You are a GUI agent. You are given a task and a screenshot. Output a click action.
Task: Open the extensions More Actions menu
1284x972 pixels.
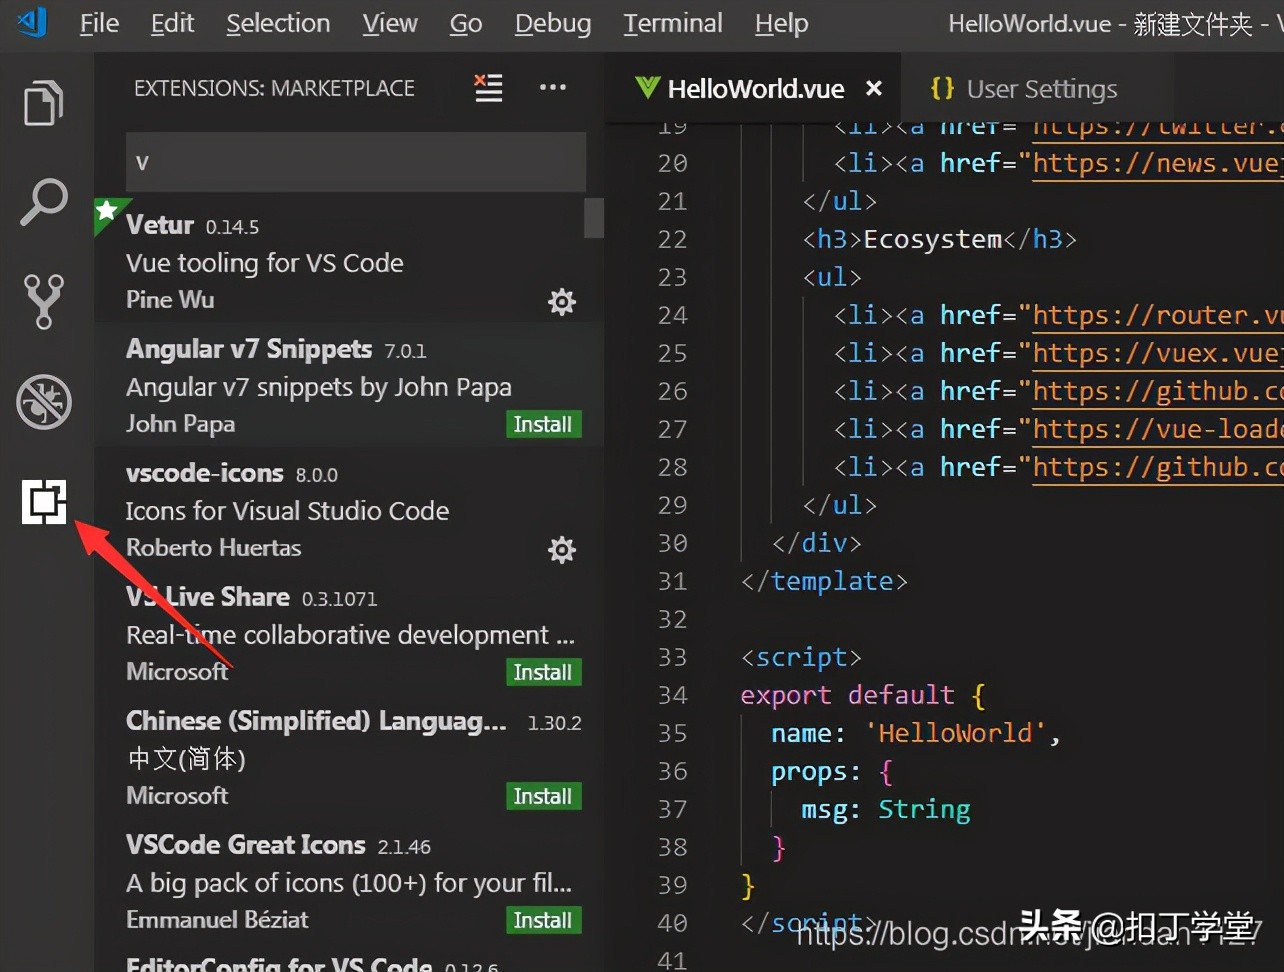[553, 88]
